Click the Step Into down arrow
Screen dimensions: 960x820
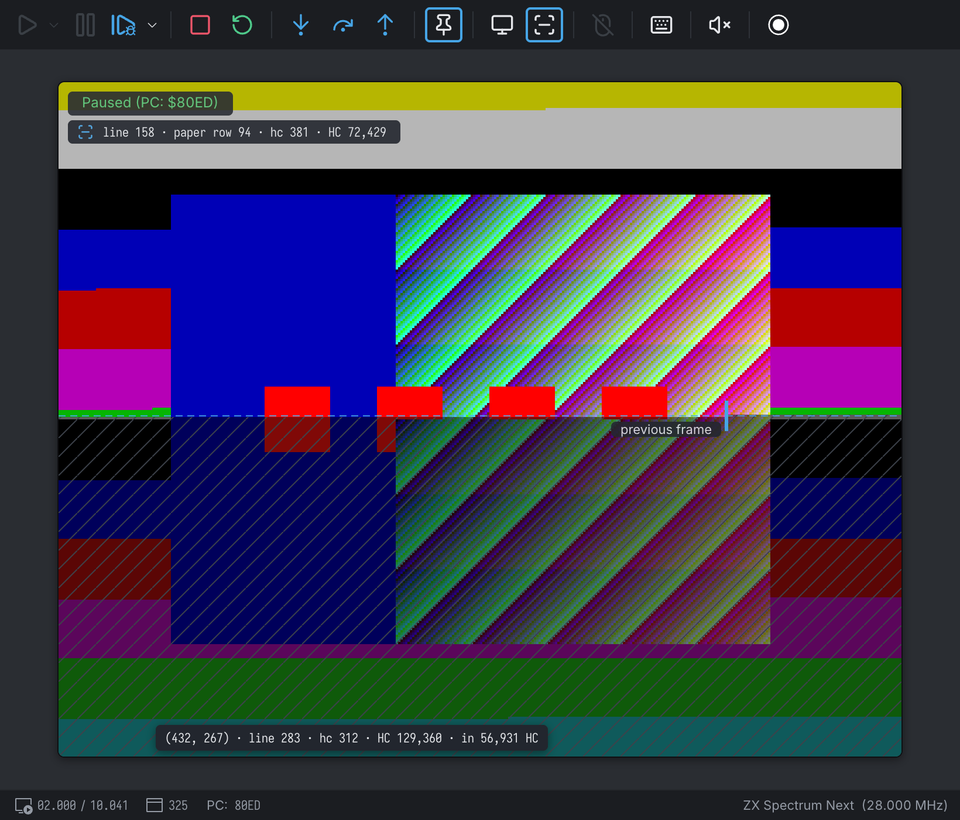coord(301,25)
